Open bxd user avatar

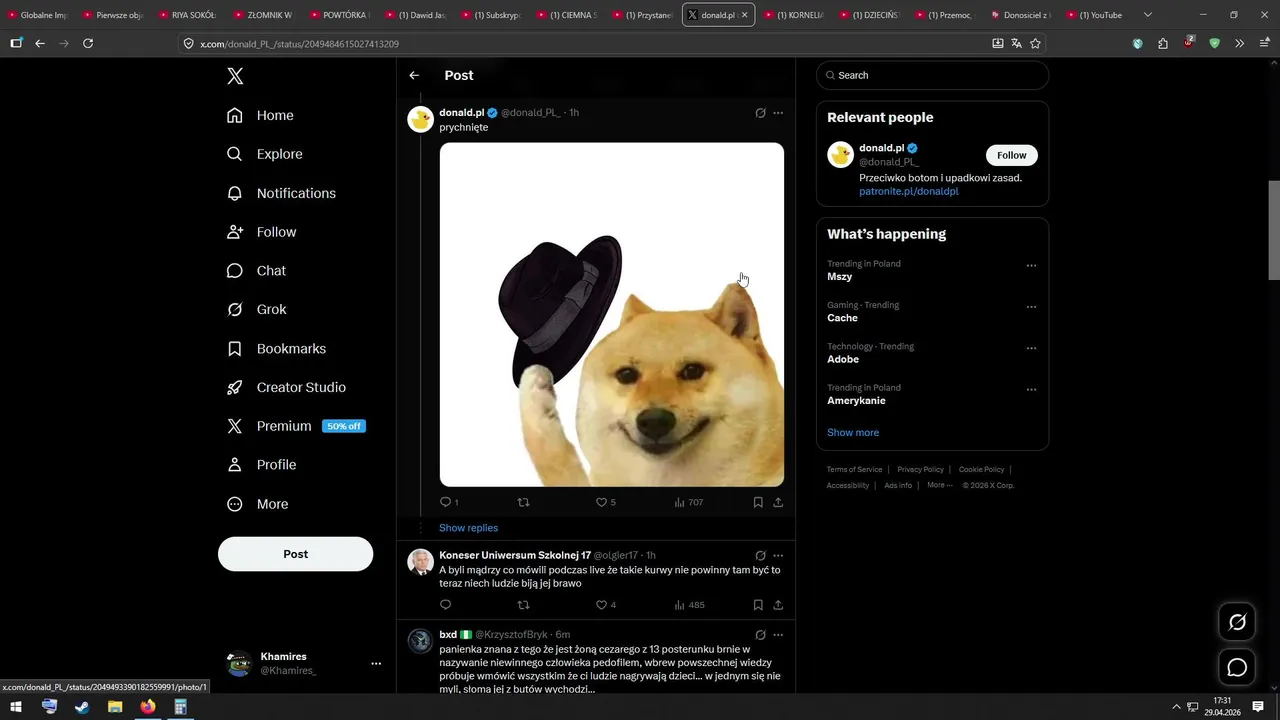pos(420,641)
